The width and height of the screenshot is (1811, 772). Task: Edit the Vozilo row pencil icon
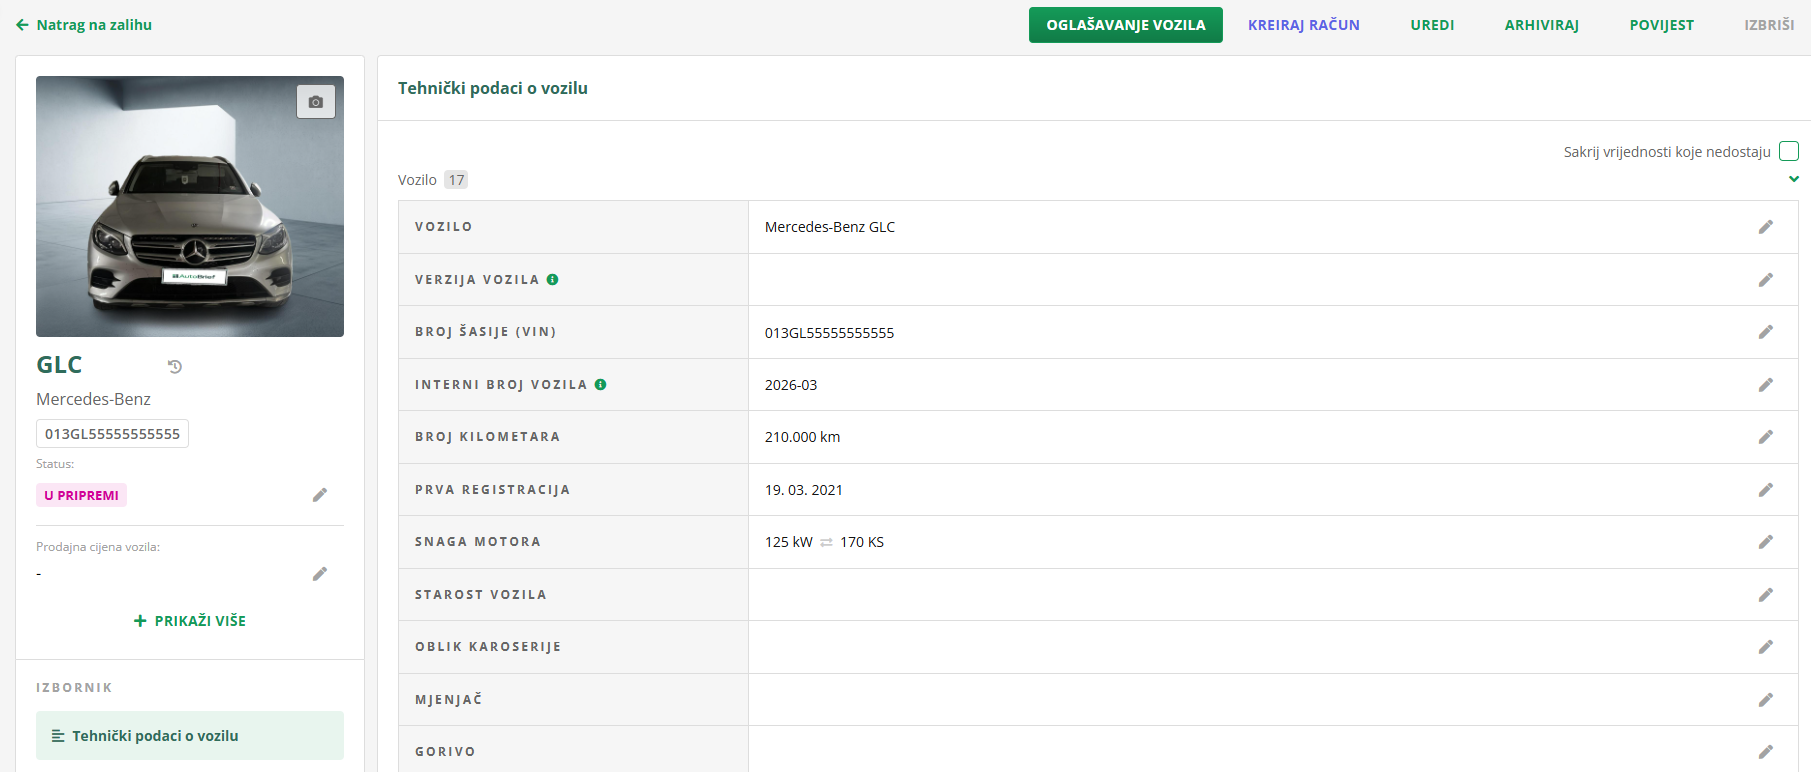(1766, 227)
